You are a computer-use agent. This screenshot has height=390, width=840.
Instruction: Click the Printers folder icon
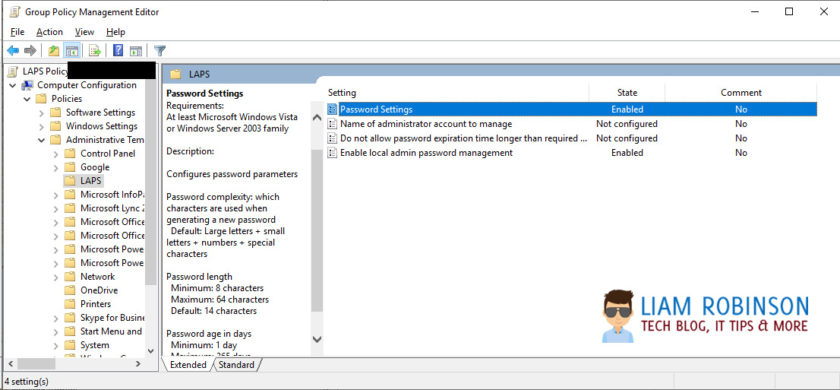(x=70, y=304)
